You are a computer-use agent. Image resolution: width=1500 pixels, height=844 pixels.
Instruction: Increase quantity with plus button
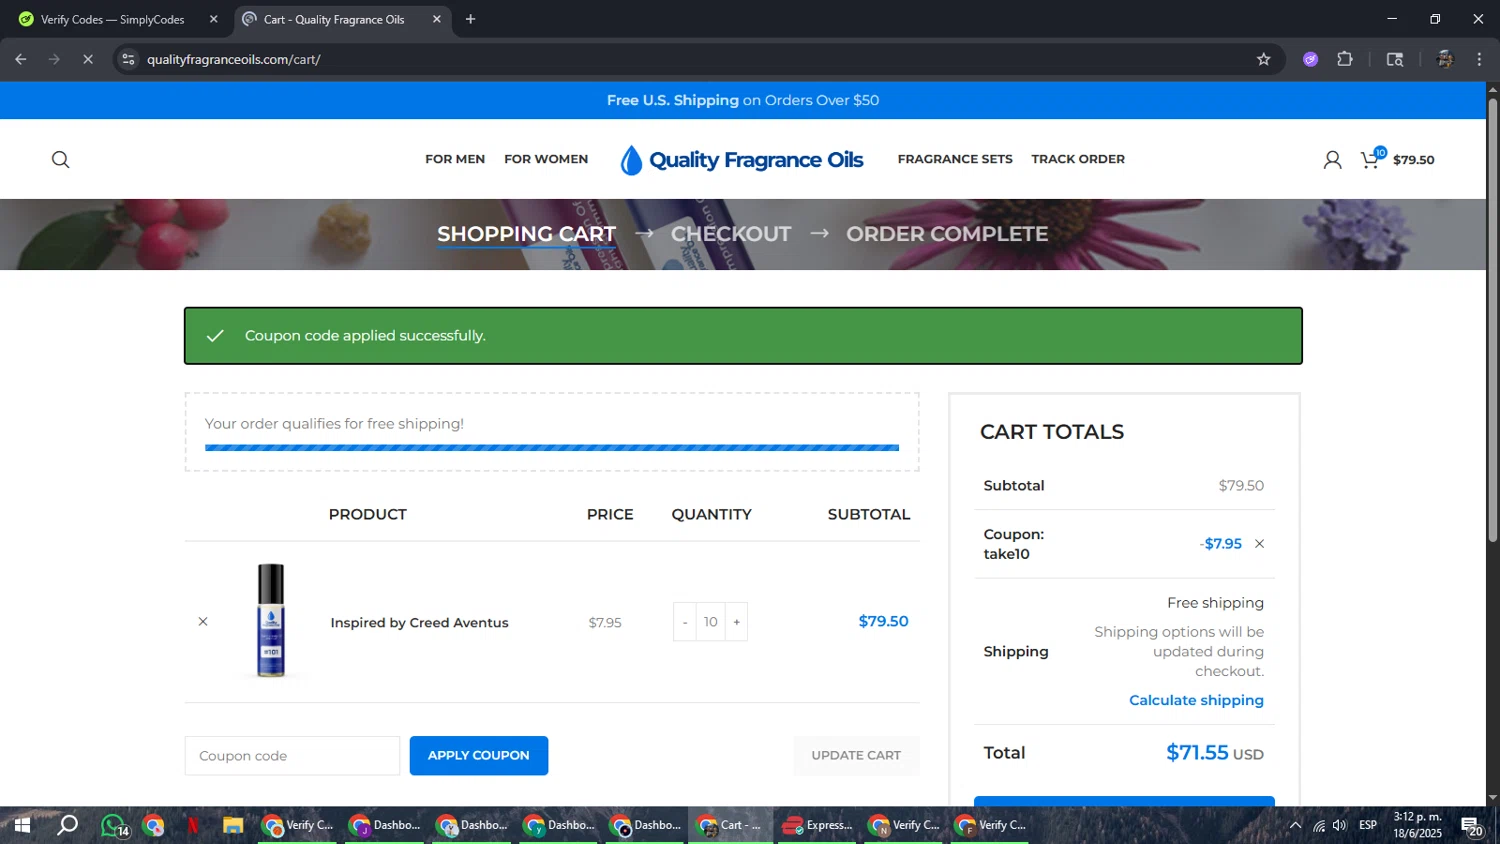tap(737, 622)
